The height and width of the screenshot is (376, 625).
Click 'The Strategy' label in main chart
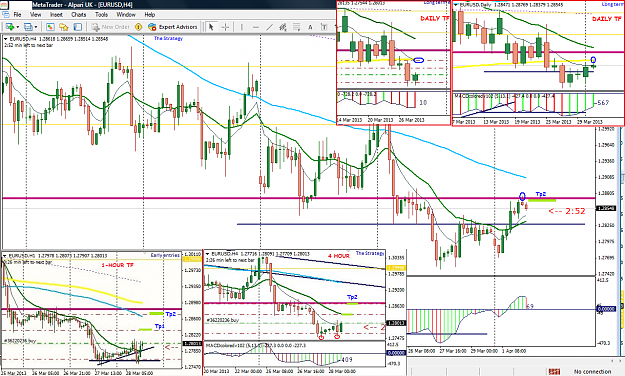tap(168, 38)
